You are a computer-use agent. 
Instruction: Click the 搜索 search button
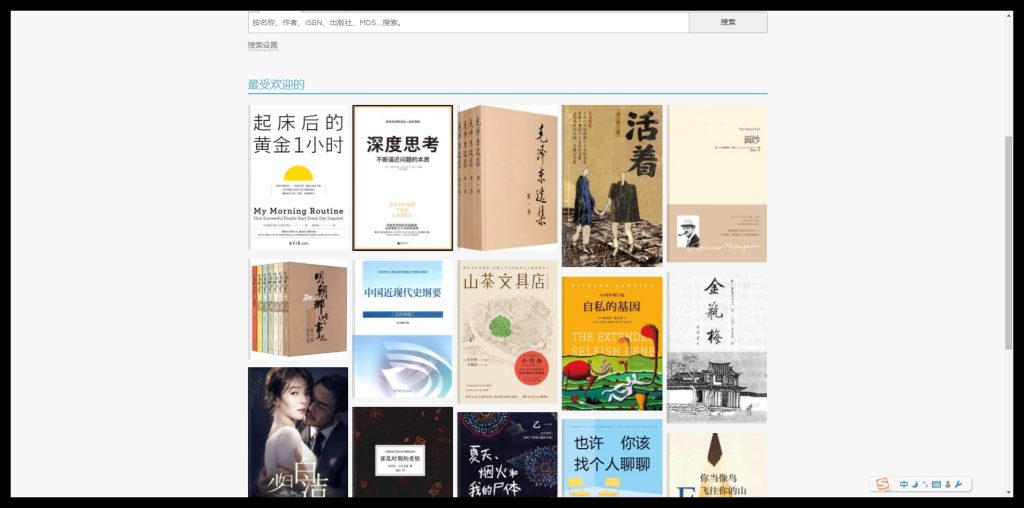pyautogui.click(x=728, y=22)
